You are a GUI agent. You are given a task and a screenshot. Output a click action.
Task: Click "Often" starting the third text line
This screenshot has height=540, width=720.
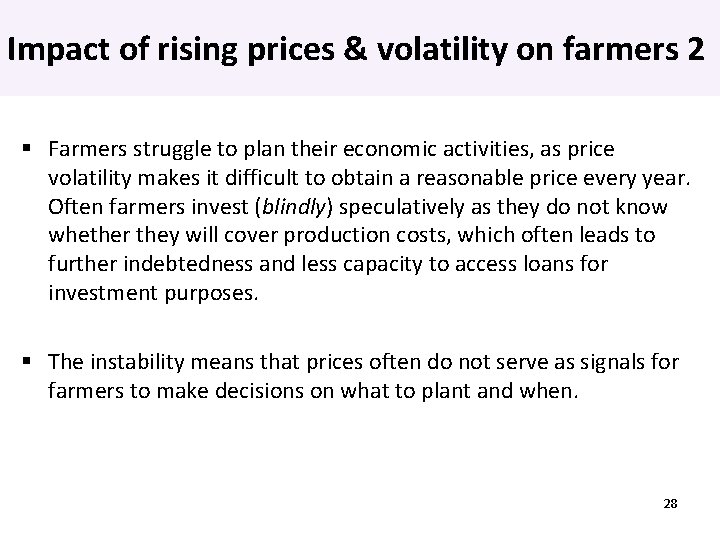tap(71, 207)
